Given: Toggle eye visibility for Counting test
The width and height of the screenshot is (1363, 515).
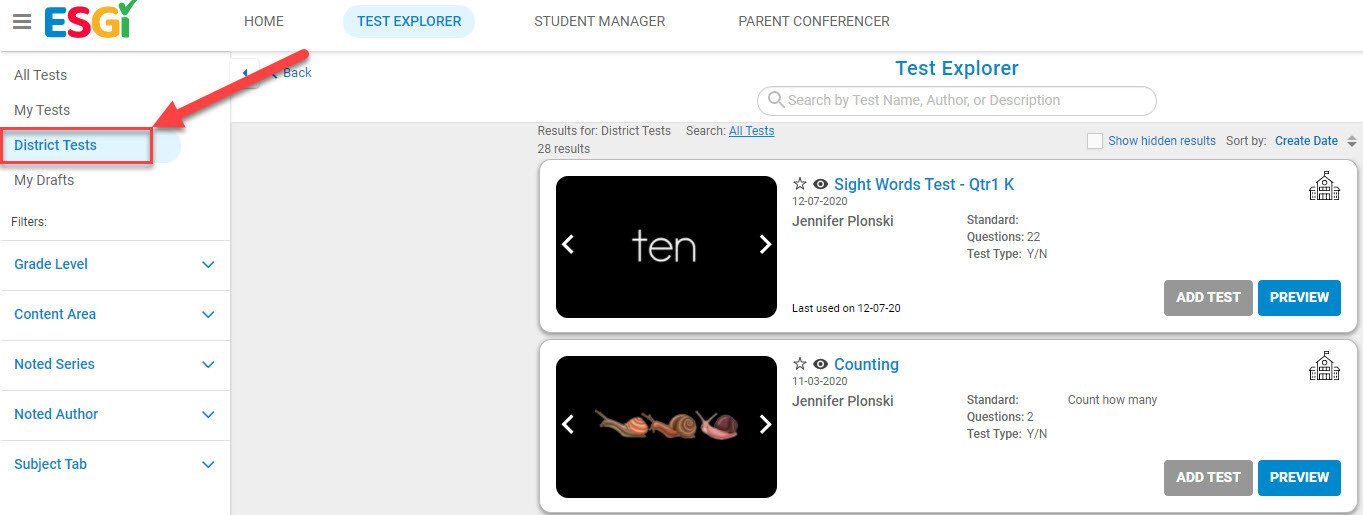Looking at the screenshot, I should (x=821, y=364).
